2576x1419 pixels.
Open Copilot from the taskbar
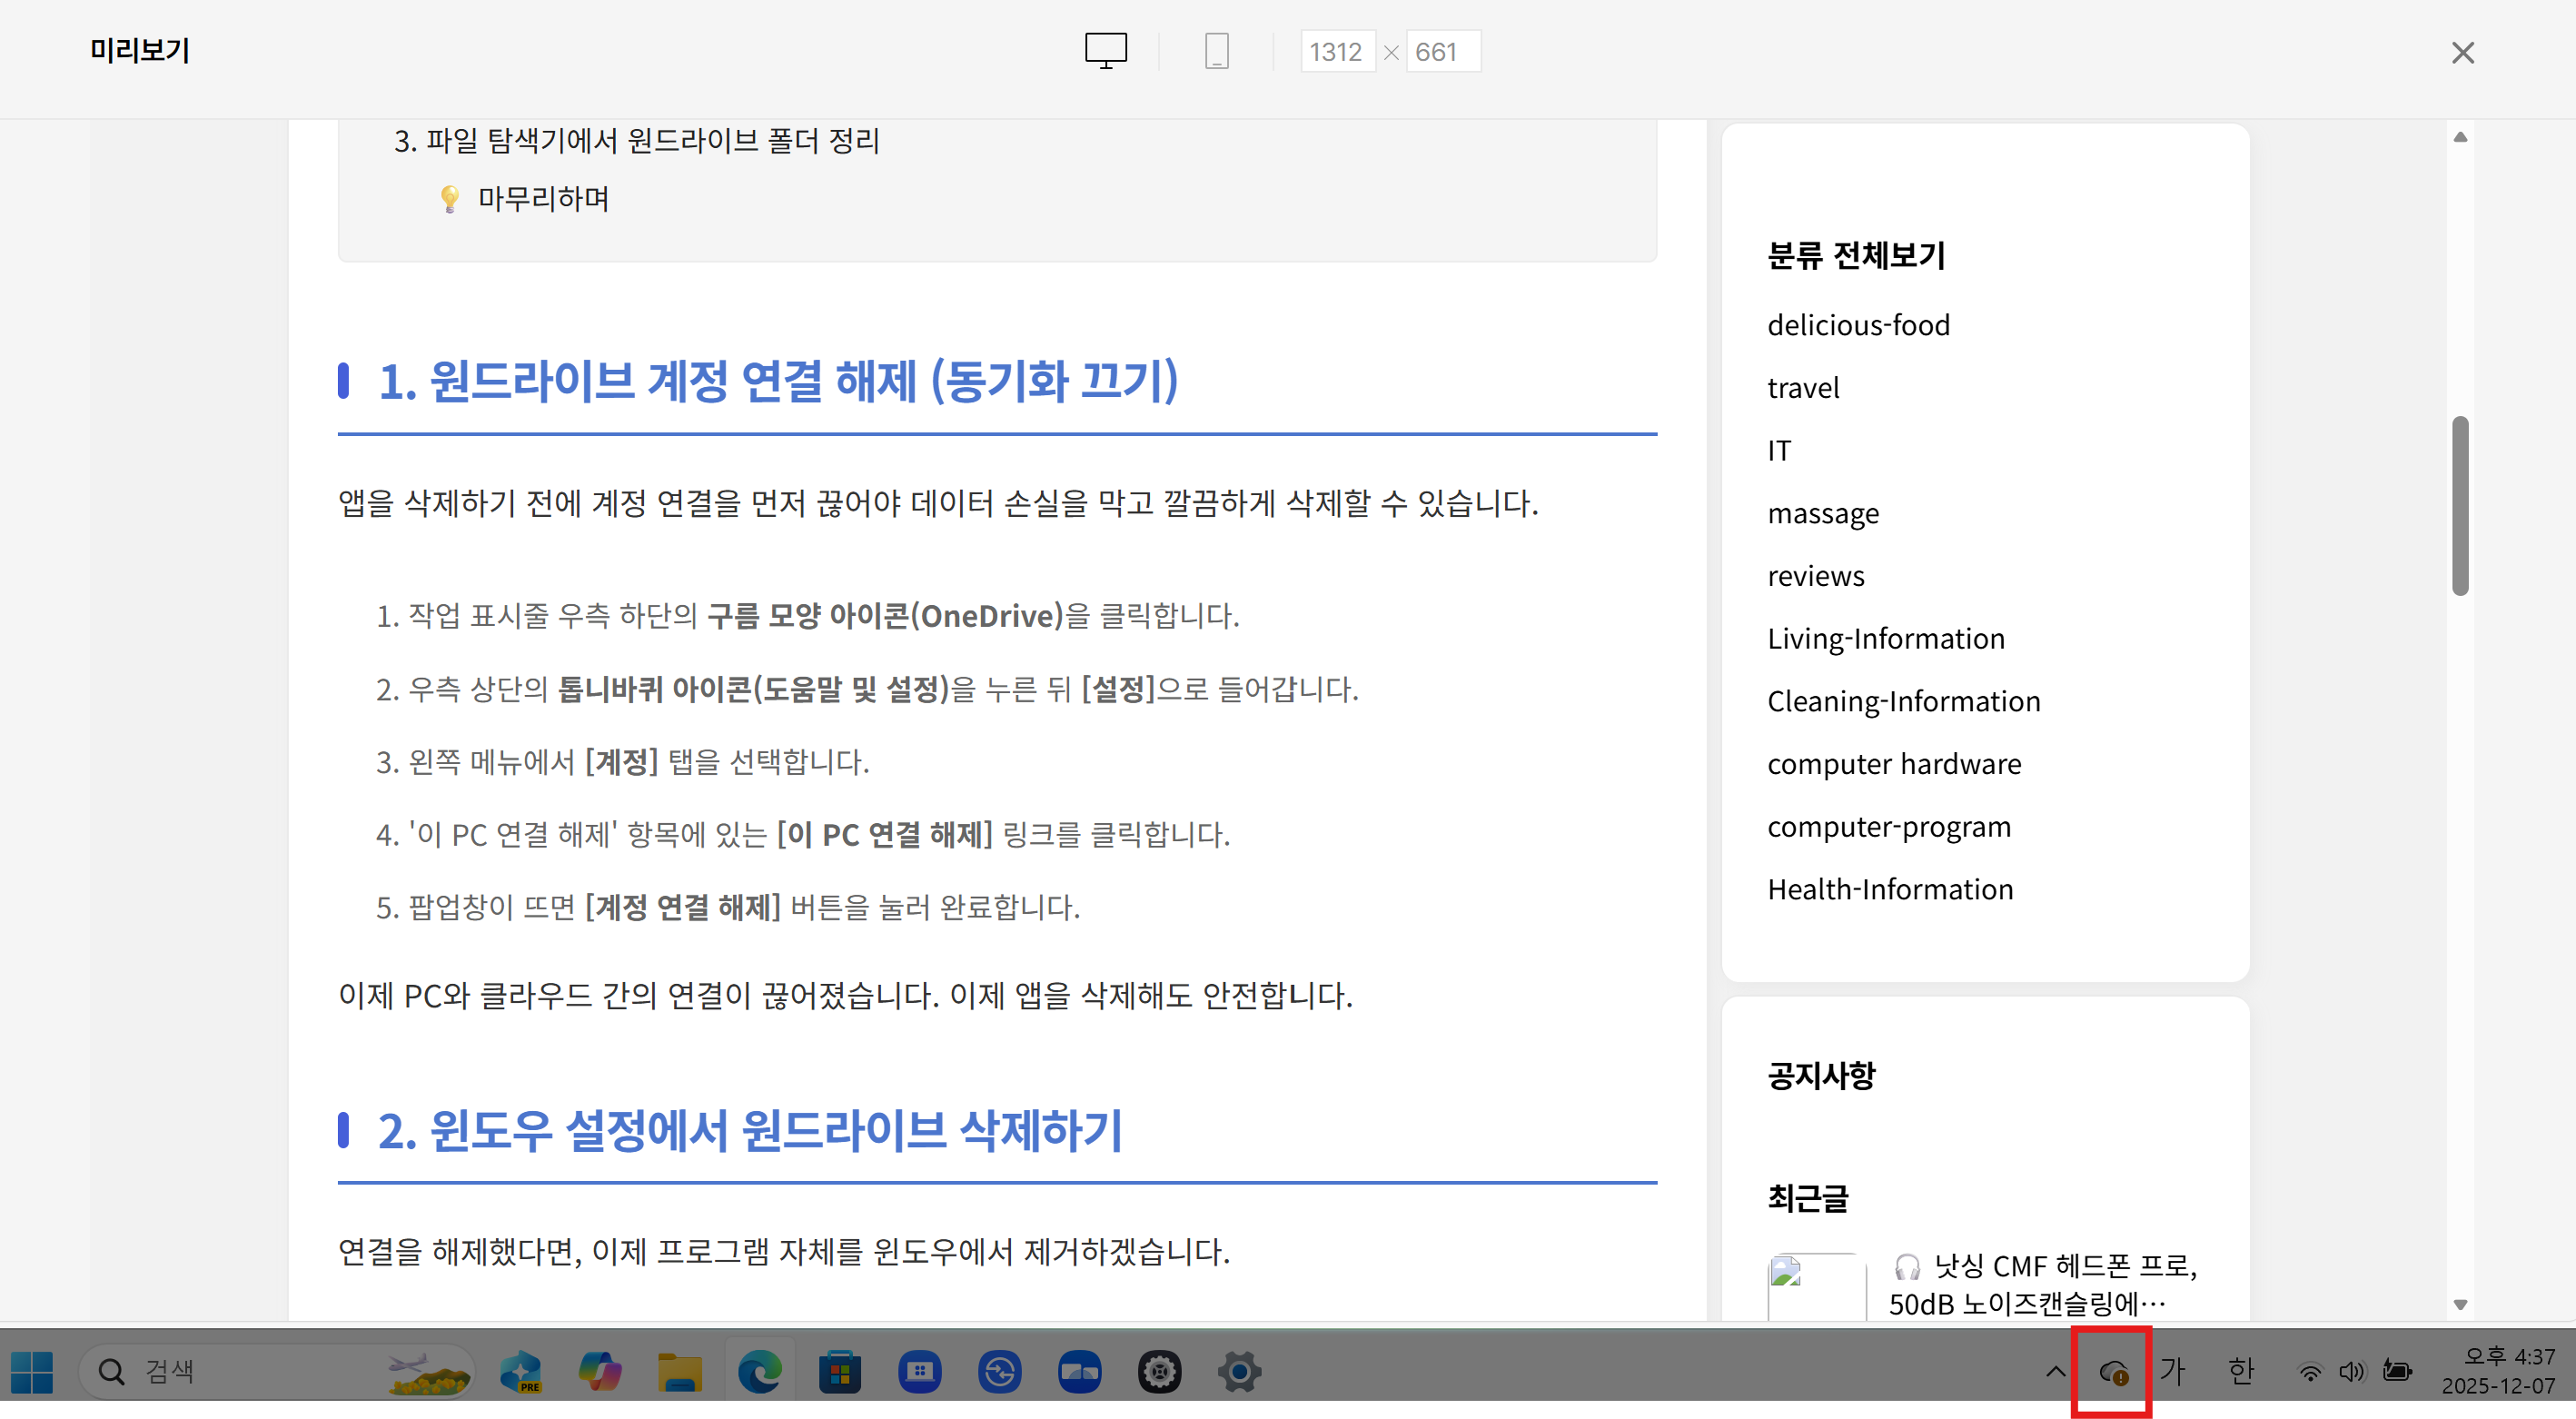[x=600, y=1372]
